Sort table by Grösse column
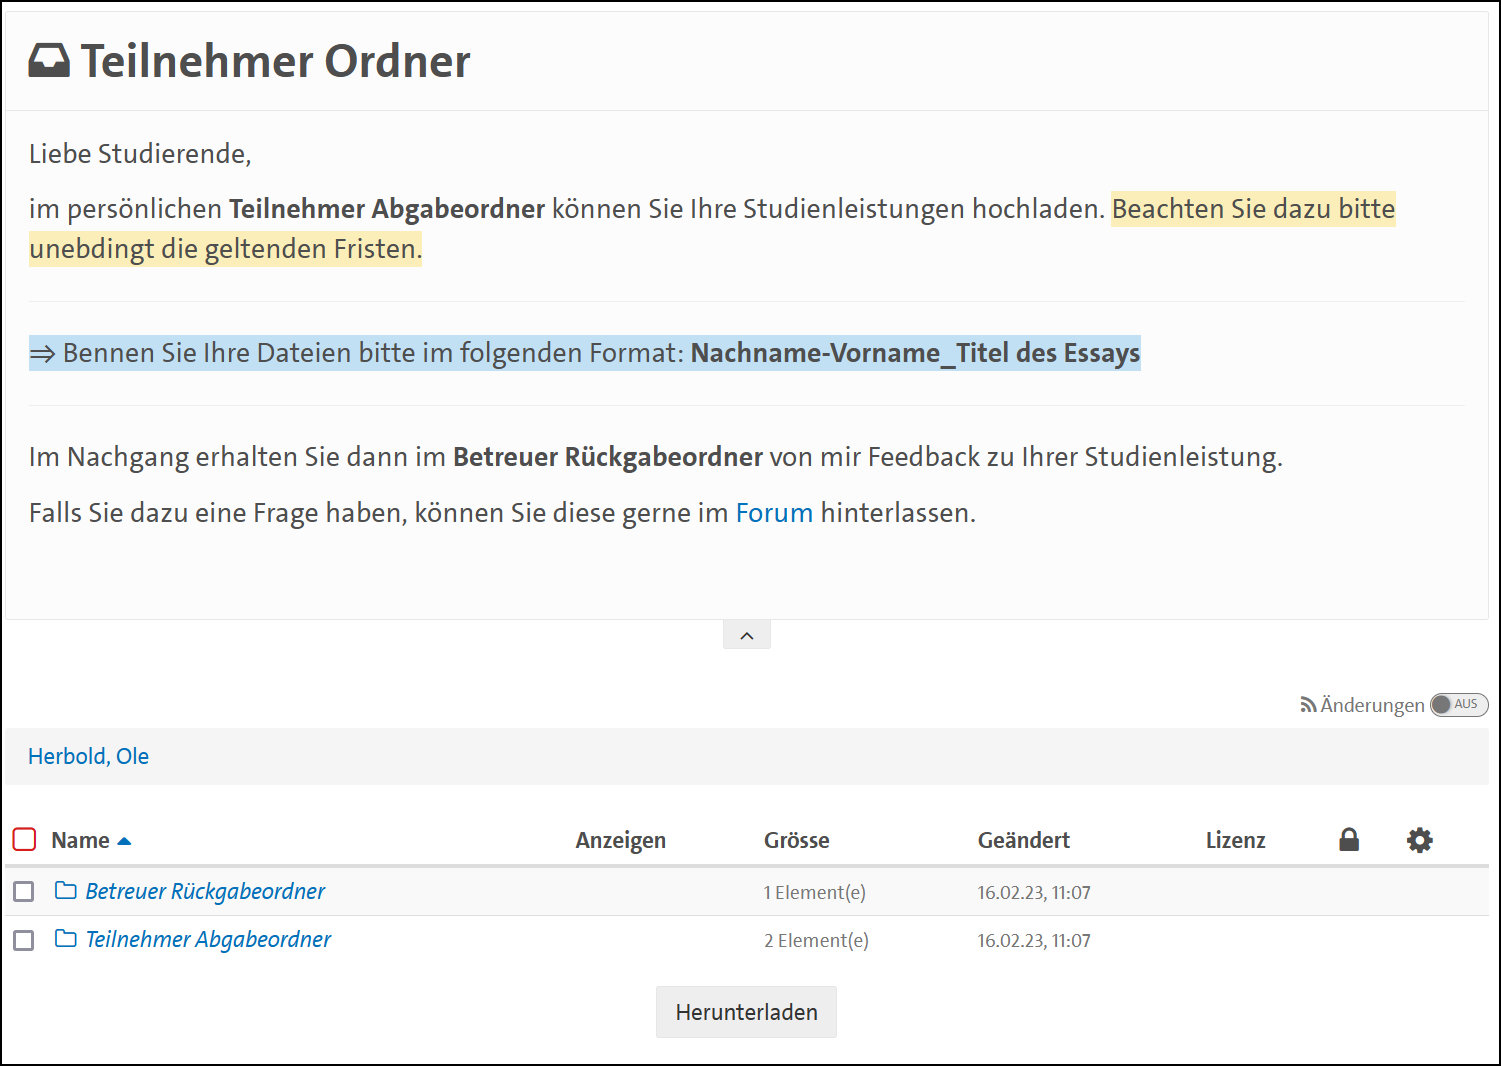1501x1066 pixels. 796,840
